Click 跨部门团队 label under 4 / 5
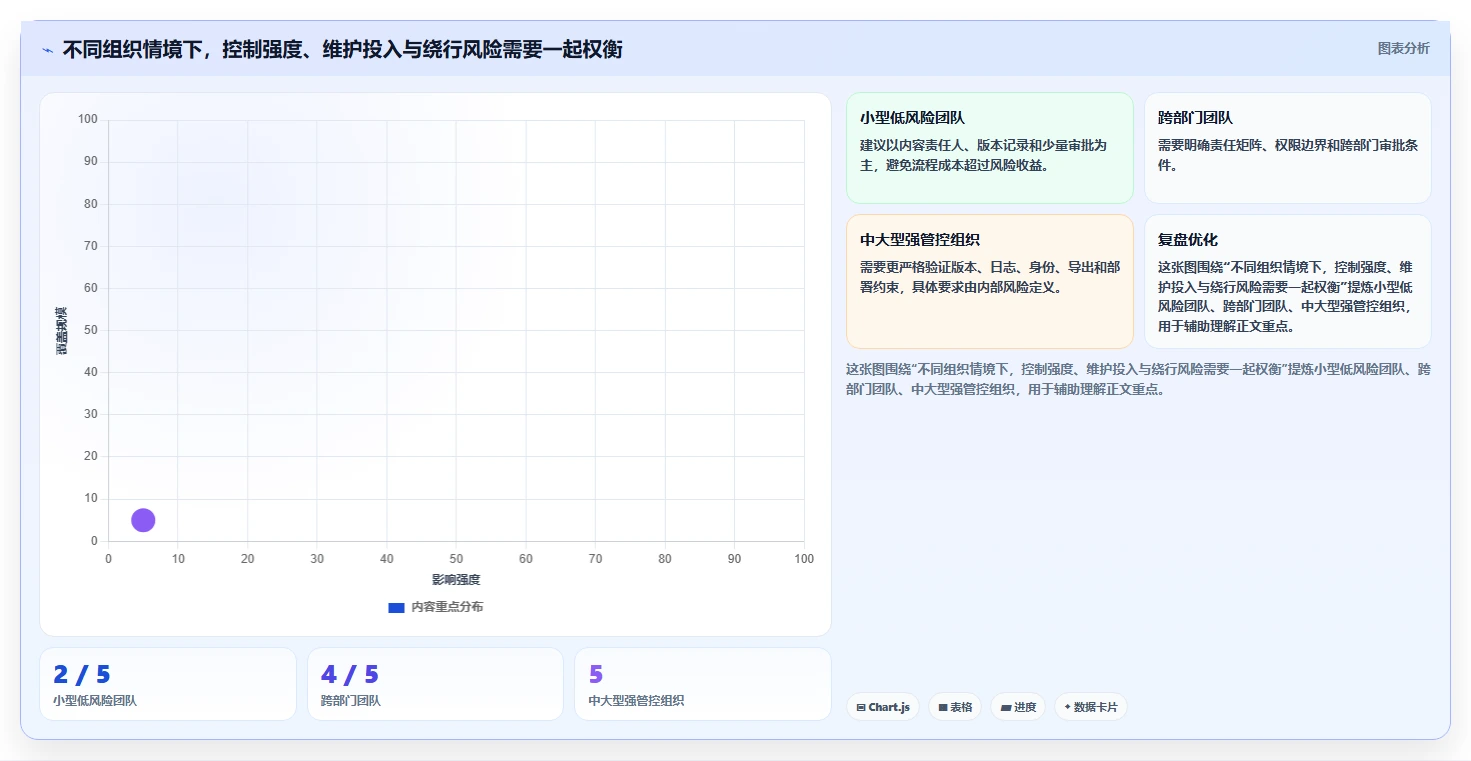The image size is (1471, 761). click(351, 701)
